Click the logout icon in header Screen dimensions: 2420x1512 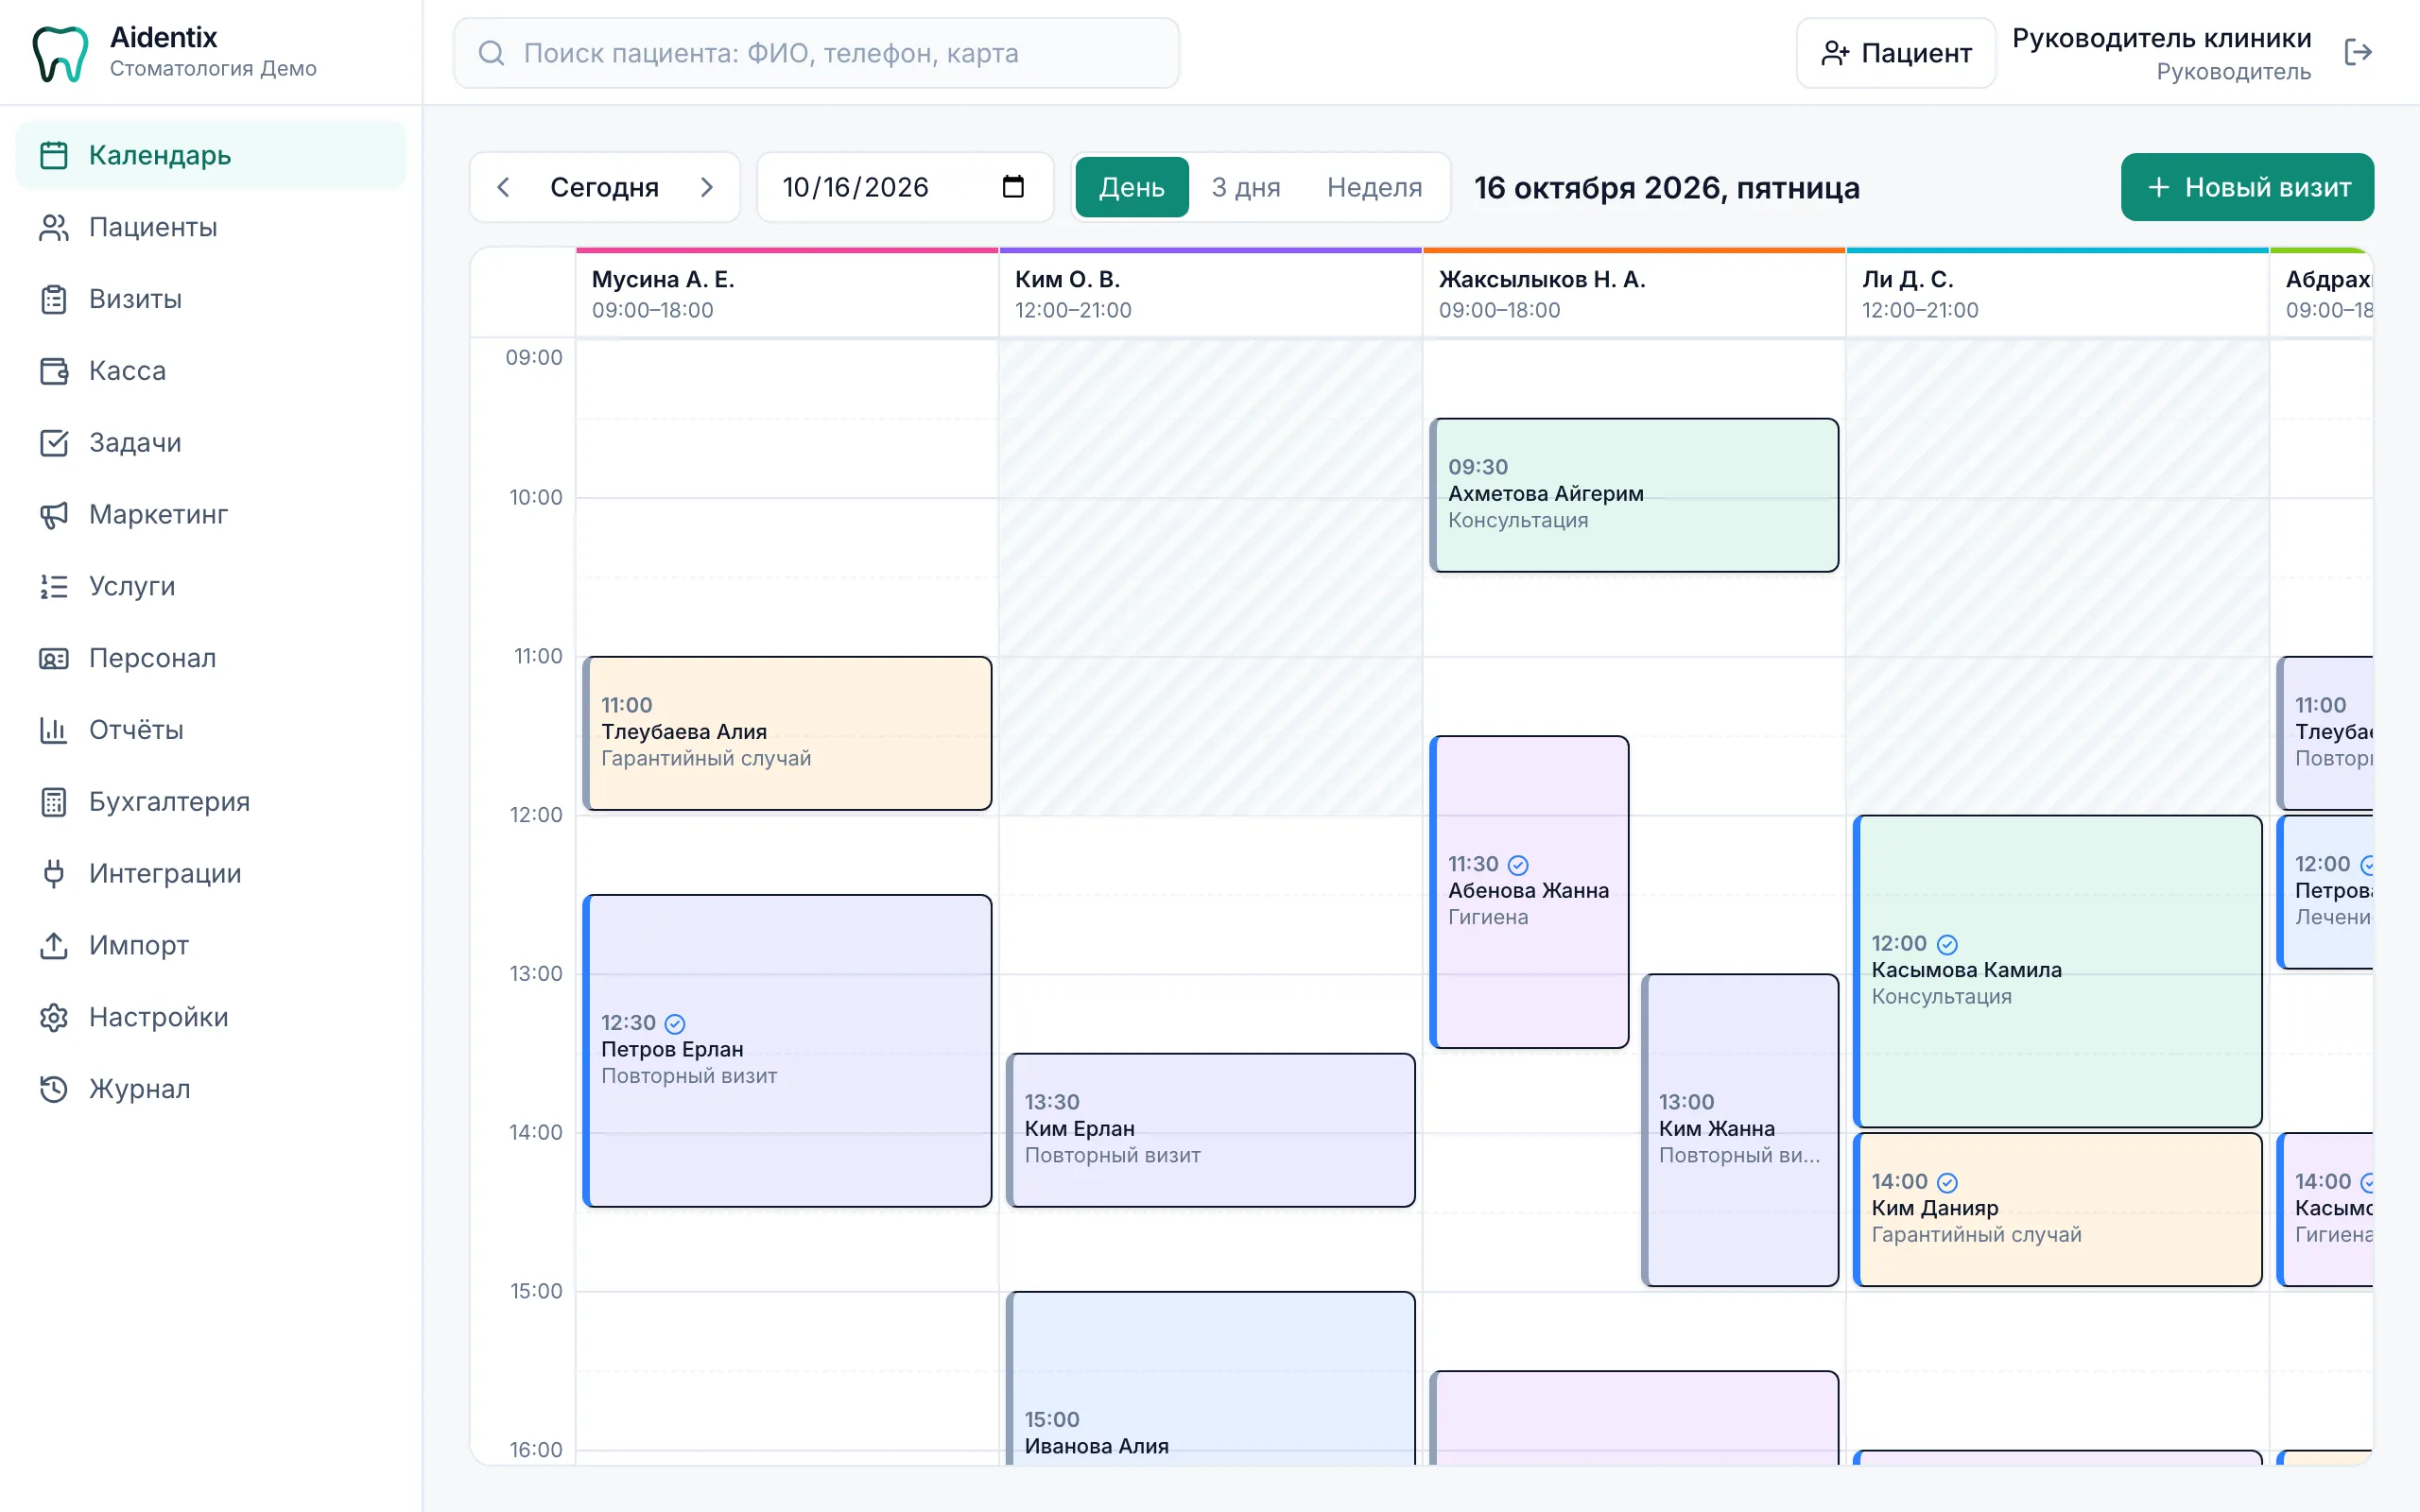click(2358, 52)
